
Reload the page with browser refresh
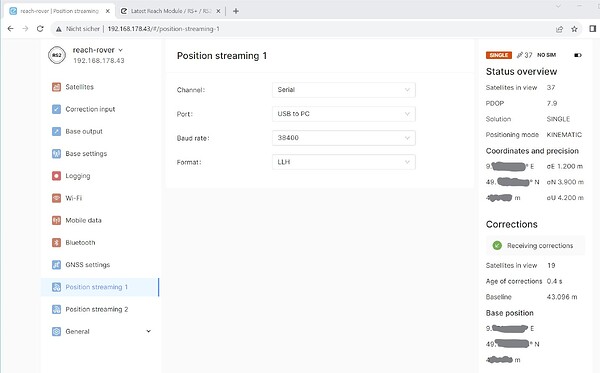point(40,29)
